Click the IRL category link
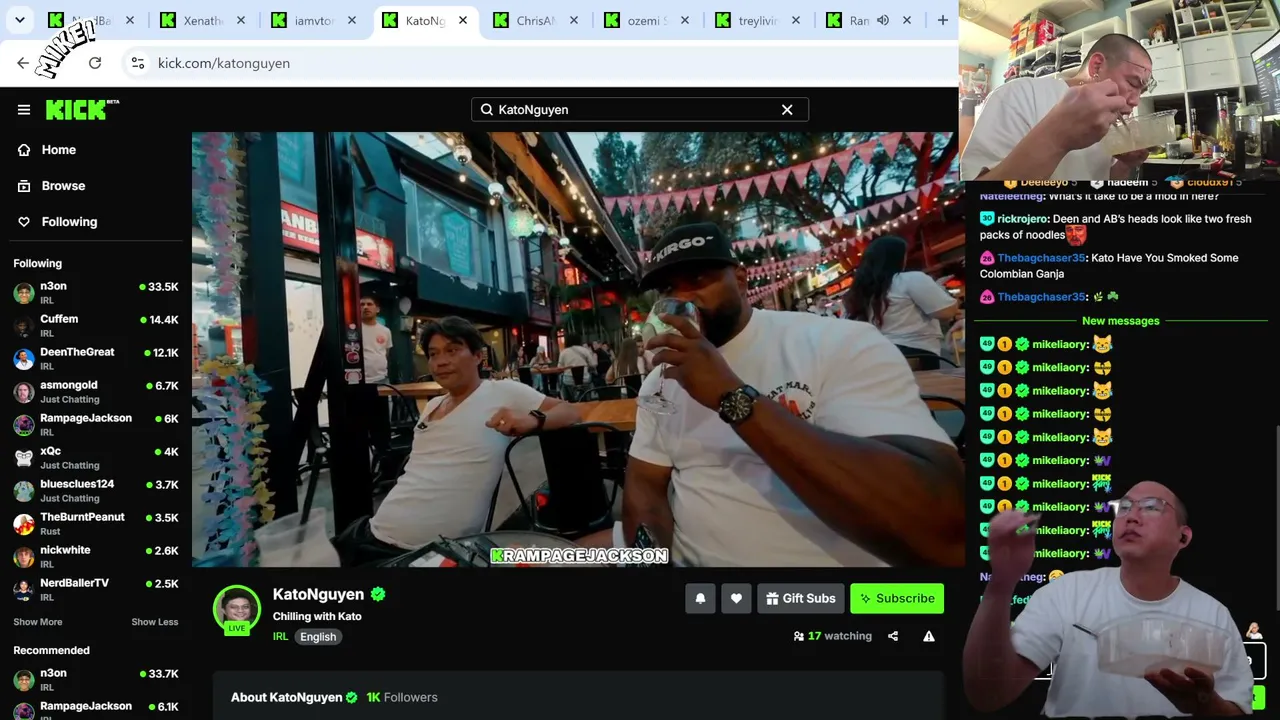1280x720 pixels. click(281, 637)
